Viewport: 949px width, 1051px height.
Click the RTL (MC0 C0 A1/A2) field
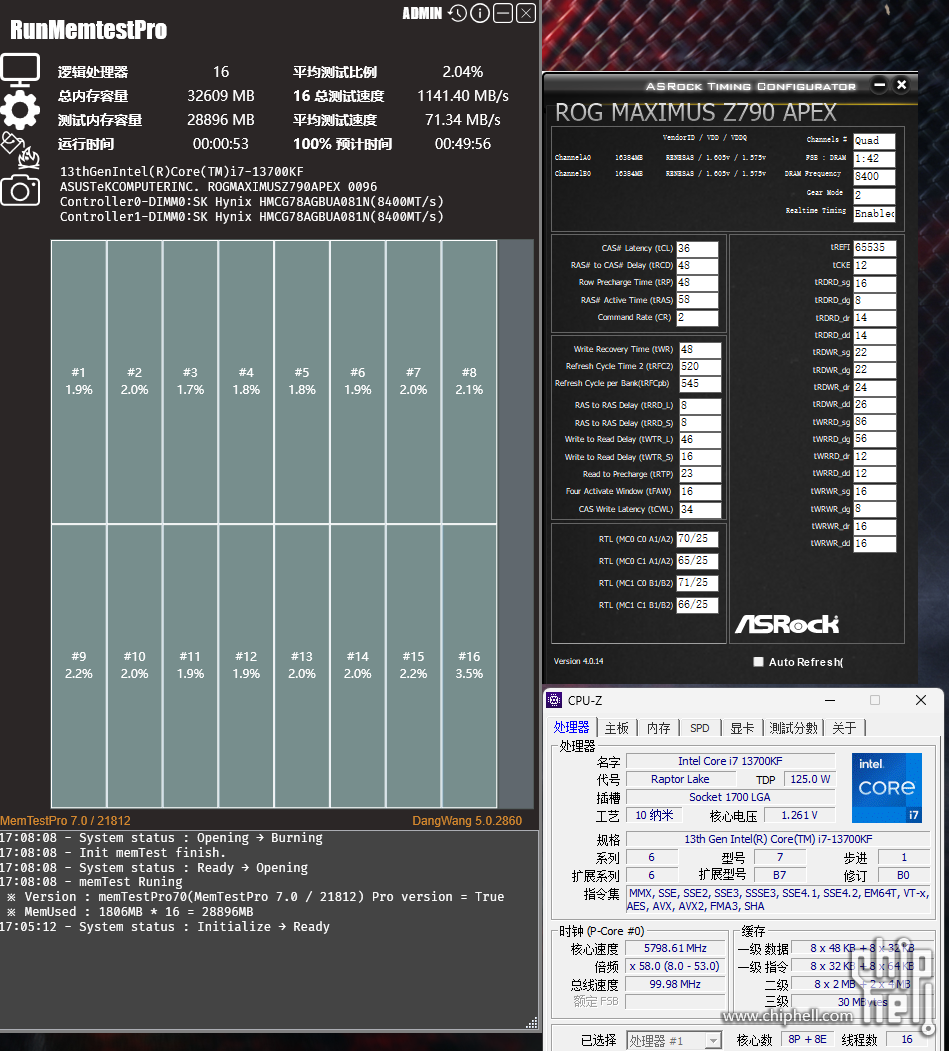(x=697, y=539)
